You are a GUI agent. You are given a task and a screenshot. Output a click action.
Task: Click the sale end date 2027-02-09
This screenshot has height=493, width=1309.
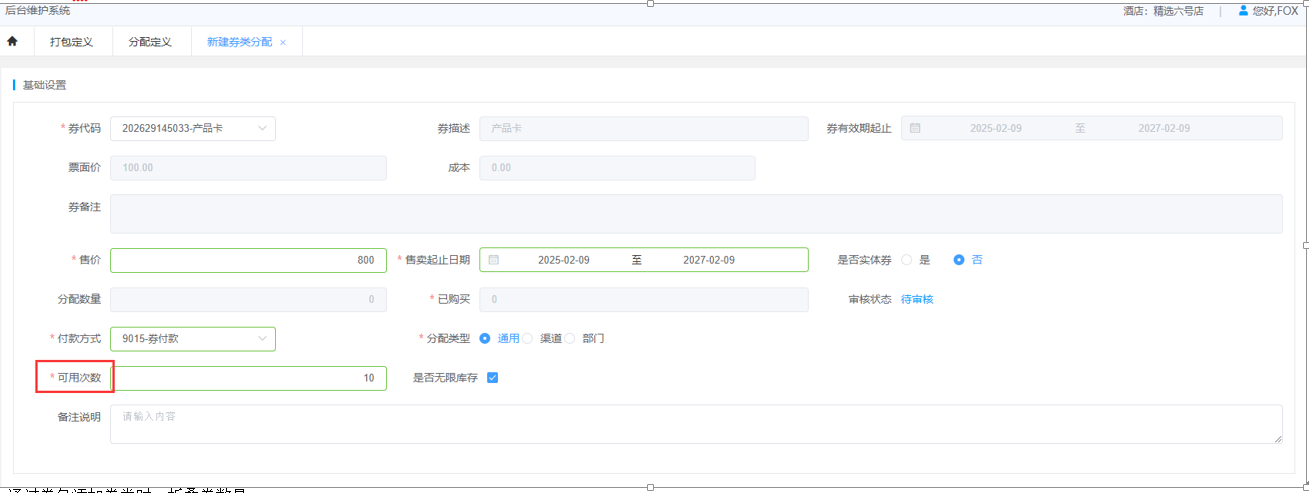[x=709, y=260]
